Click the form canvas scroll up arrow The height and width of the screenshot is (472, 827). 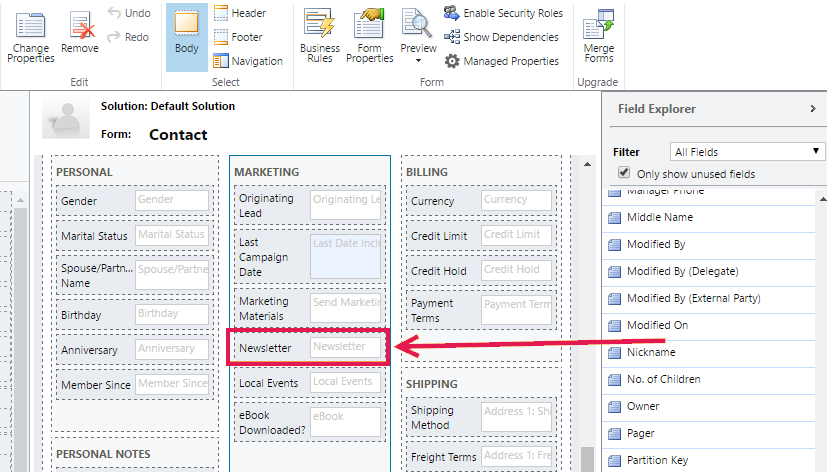click(x=587, y=165)
